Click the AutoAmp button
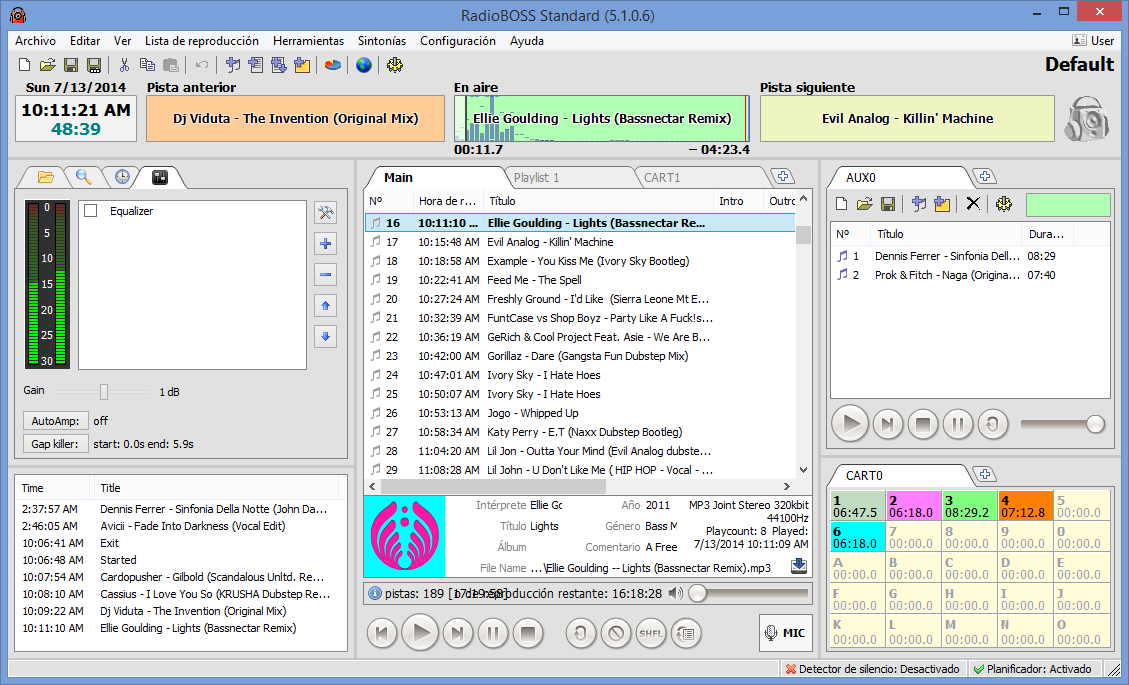This screenshot has width=1129, height=685. pyautogui.click(x=55, y=421)
